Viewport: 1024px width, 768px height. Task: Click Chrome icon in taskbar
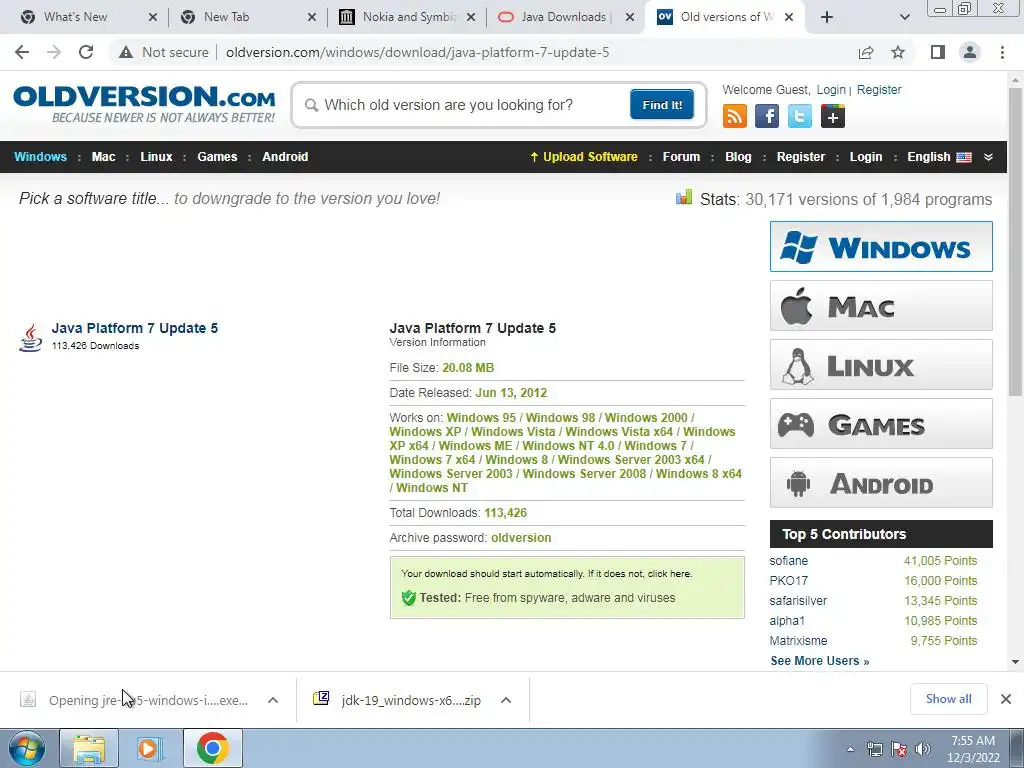[213, 748]
